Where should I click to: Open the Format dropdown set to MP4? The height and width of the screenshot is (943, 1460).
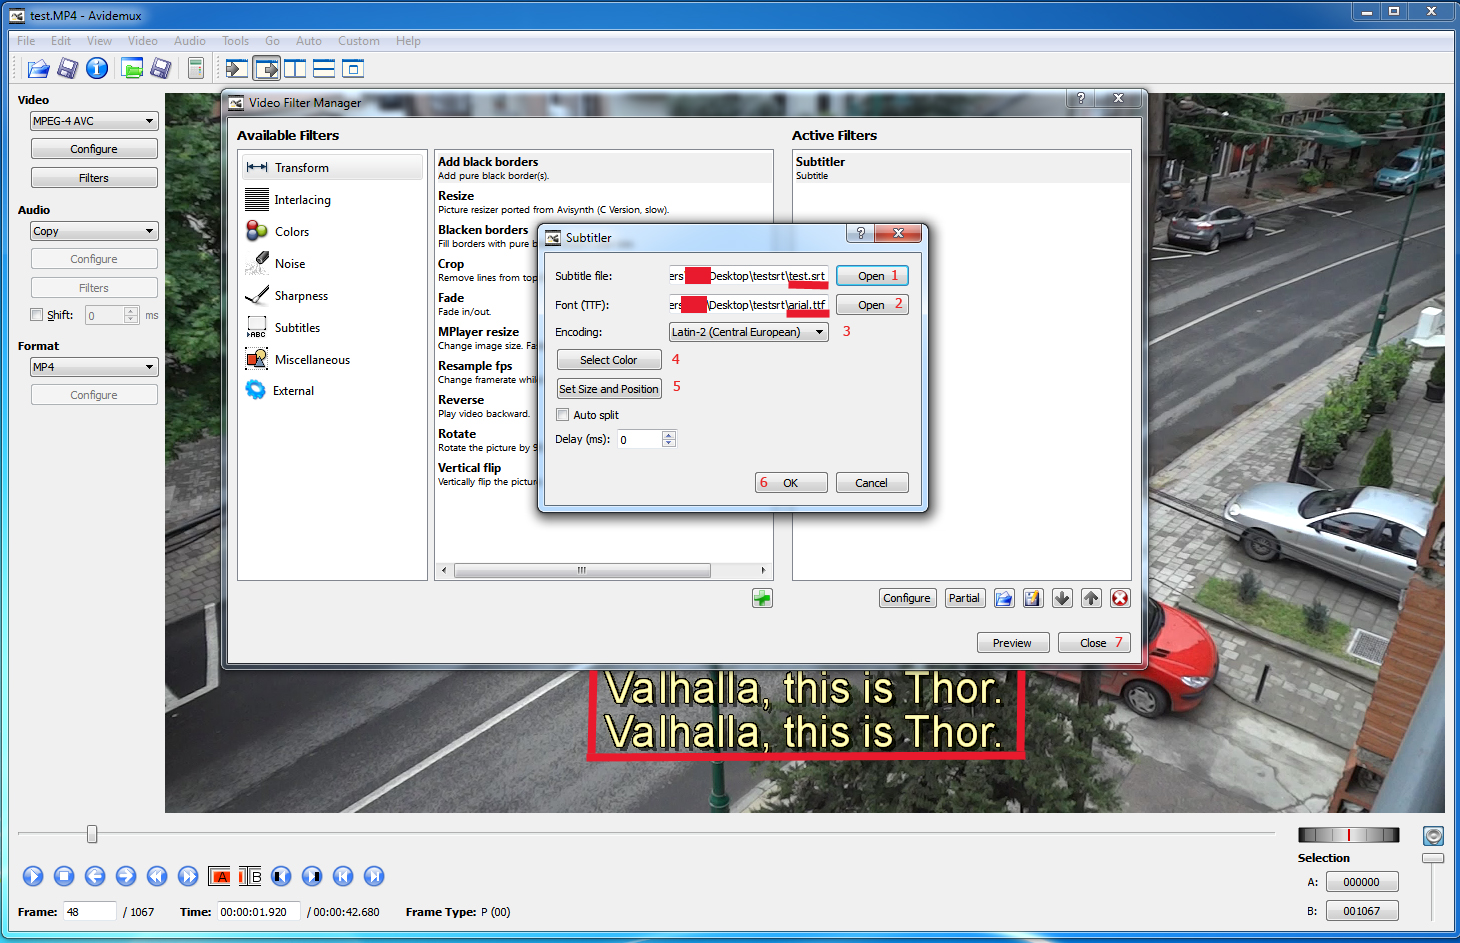coord(94,367)
